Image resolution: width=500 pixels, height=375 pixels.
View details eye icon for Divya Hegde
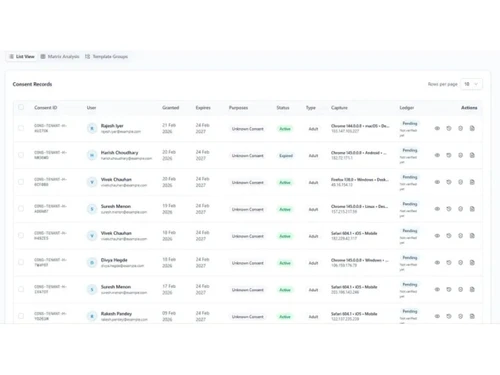pyautogui.click(x=437, y=263)
